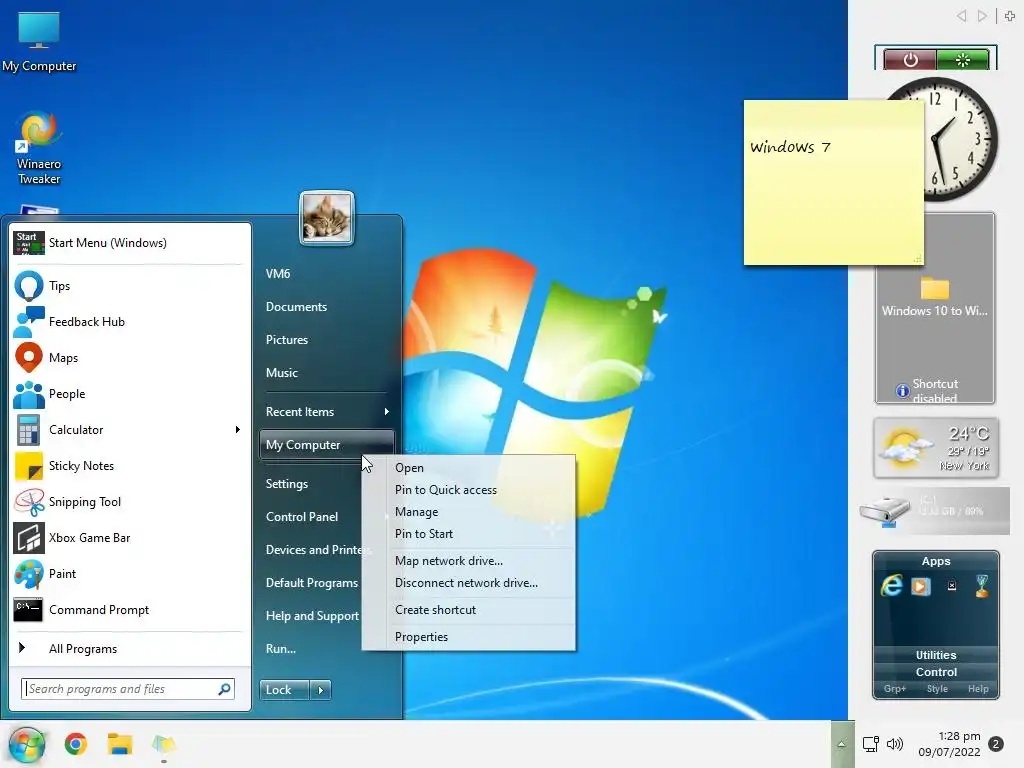This screenshot has height=768, width=1024.
Task: Click the trophy icon in Apps gadget
Action: tap(982, 586)
